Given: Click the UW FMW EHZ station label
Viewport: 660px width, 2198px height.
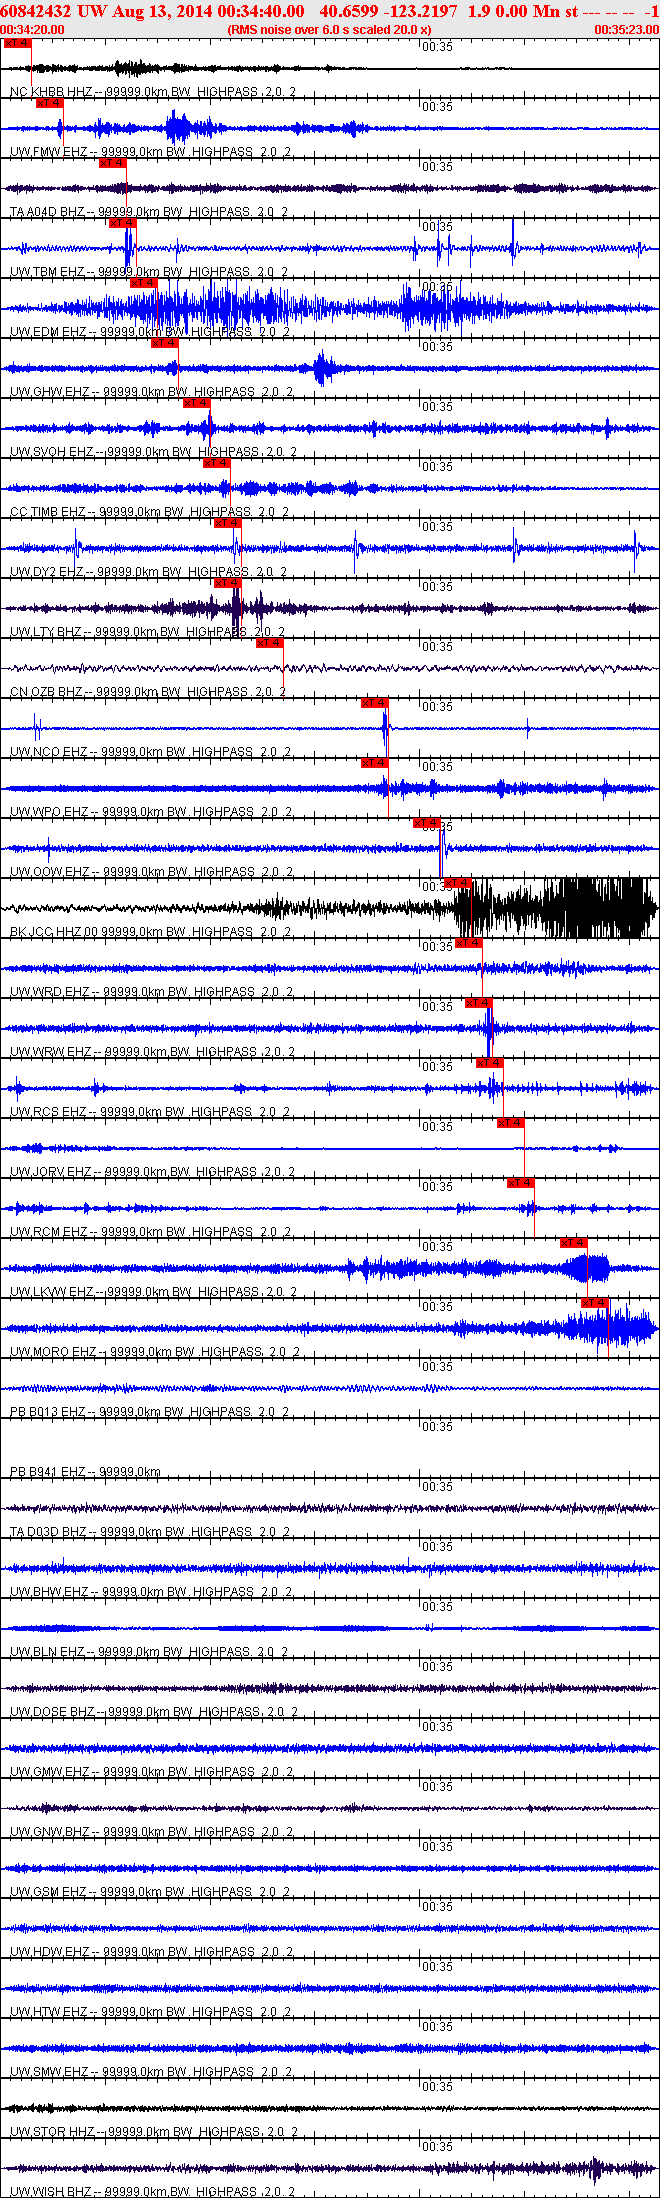Looking at the screenshot, I should tap(151, 152).
